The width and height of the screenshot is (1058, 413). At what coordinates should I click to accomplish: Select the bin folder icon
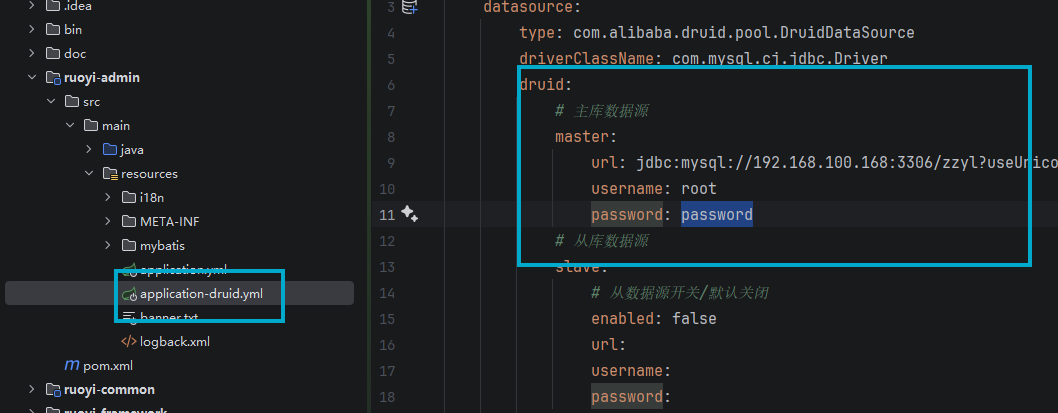pyautogui.click(x=53, y=30)
